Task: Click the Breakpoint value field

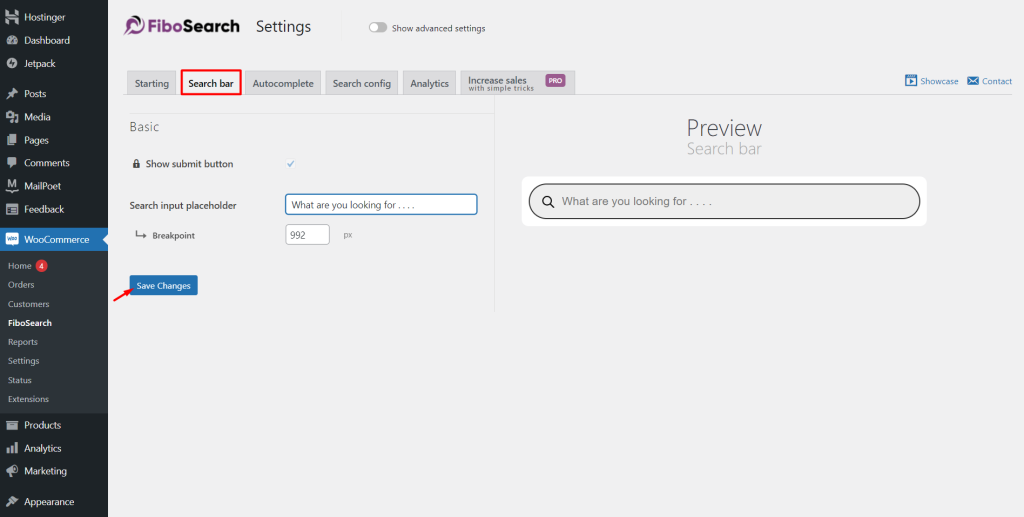Action: (x=307, y=235)
